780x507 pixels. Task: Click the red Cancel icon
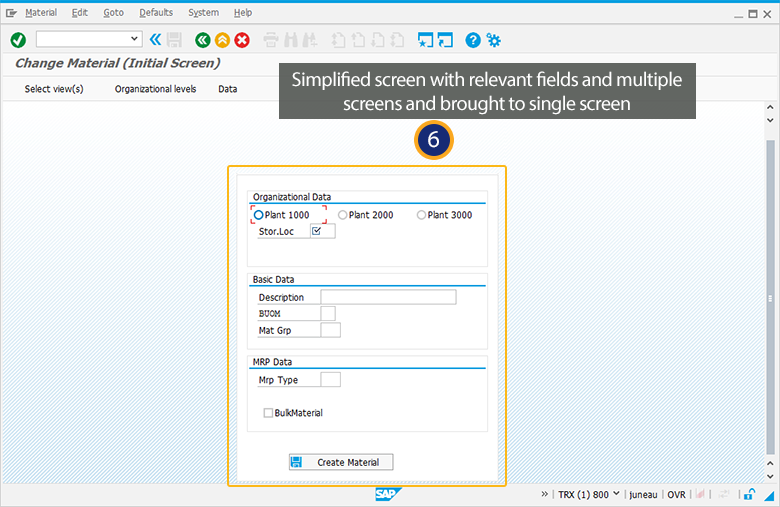tap(242, 40)
